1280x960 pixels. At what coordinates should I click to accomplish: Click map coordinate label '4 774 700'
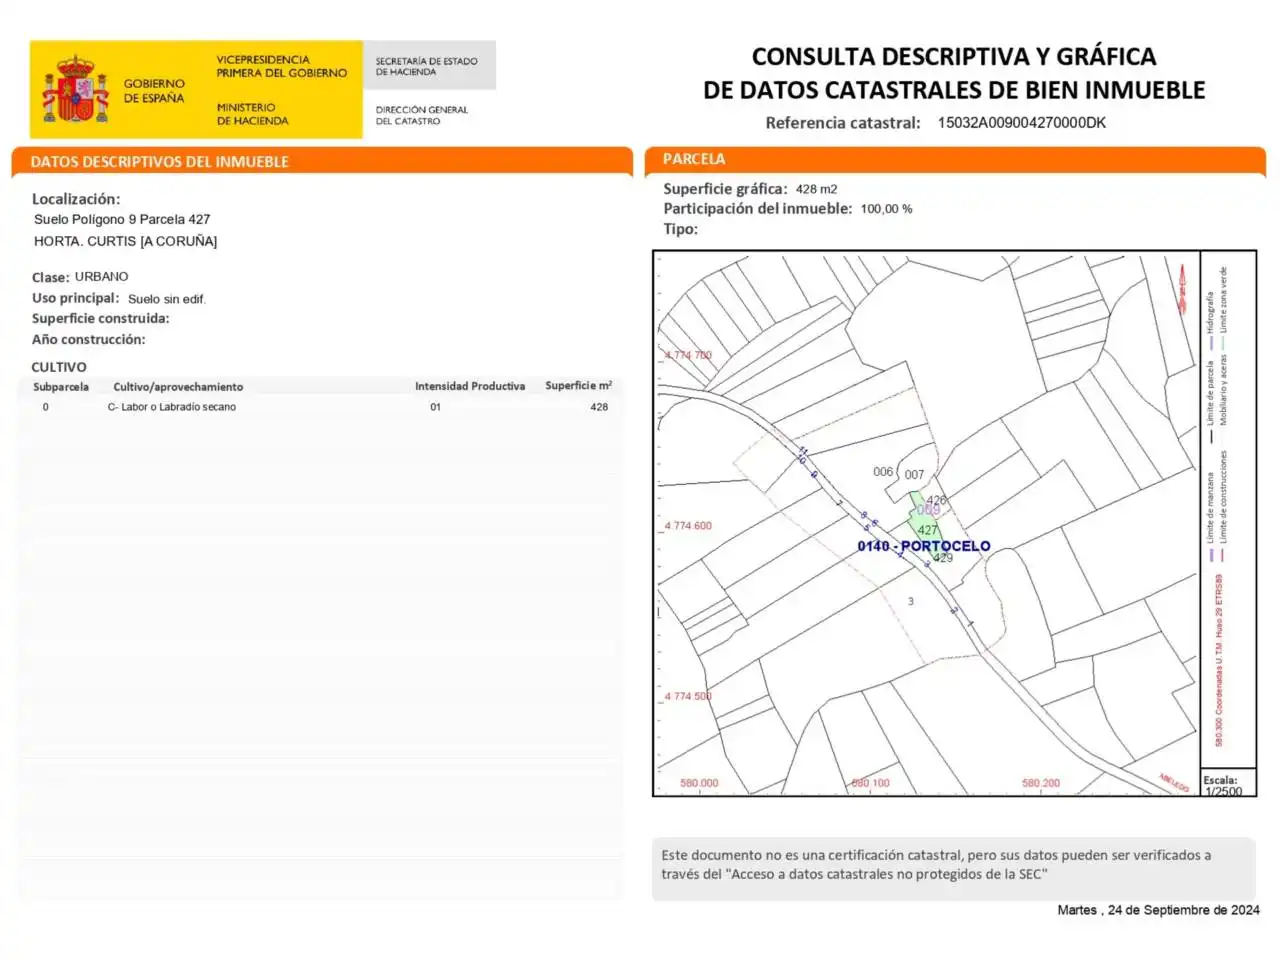click(689, 355)
